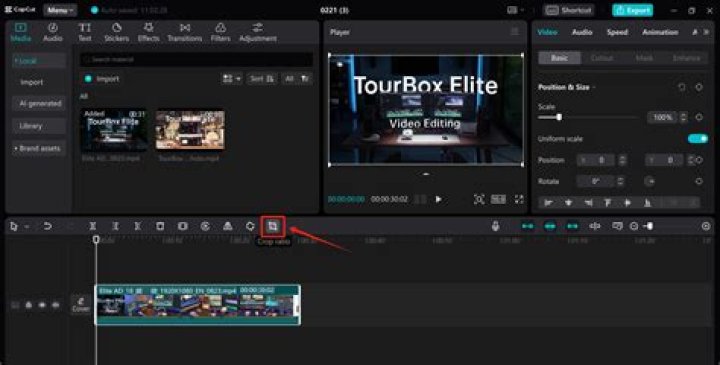The image size is (720, 365).
Task: Click the Crop ratio tool icon
Action: [273, 226]
